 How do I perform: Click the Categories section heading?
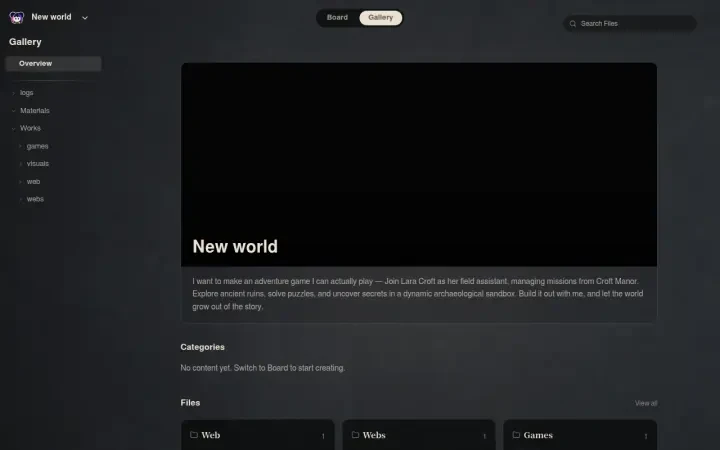202,347
